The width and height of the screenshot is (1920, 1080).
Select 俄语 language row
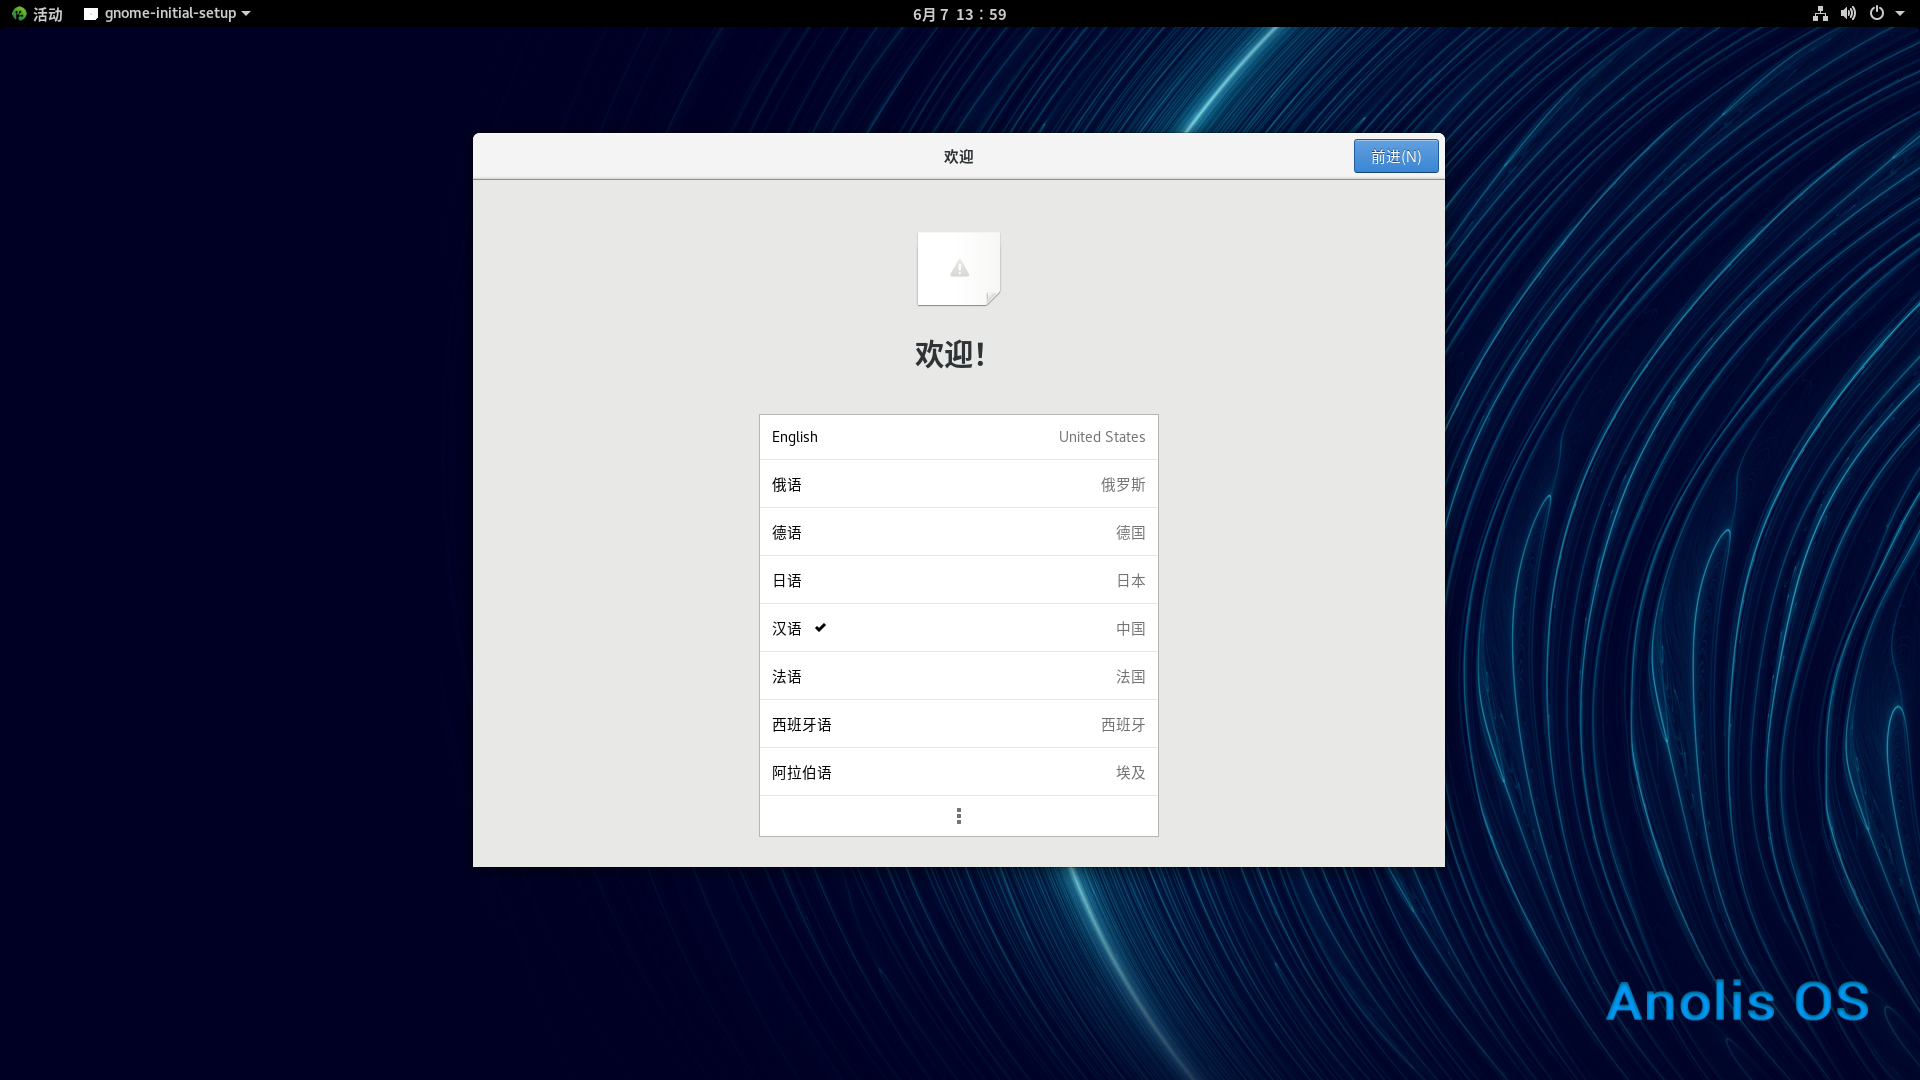coord(958,485)
